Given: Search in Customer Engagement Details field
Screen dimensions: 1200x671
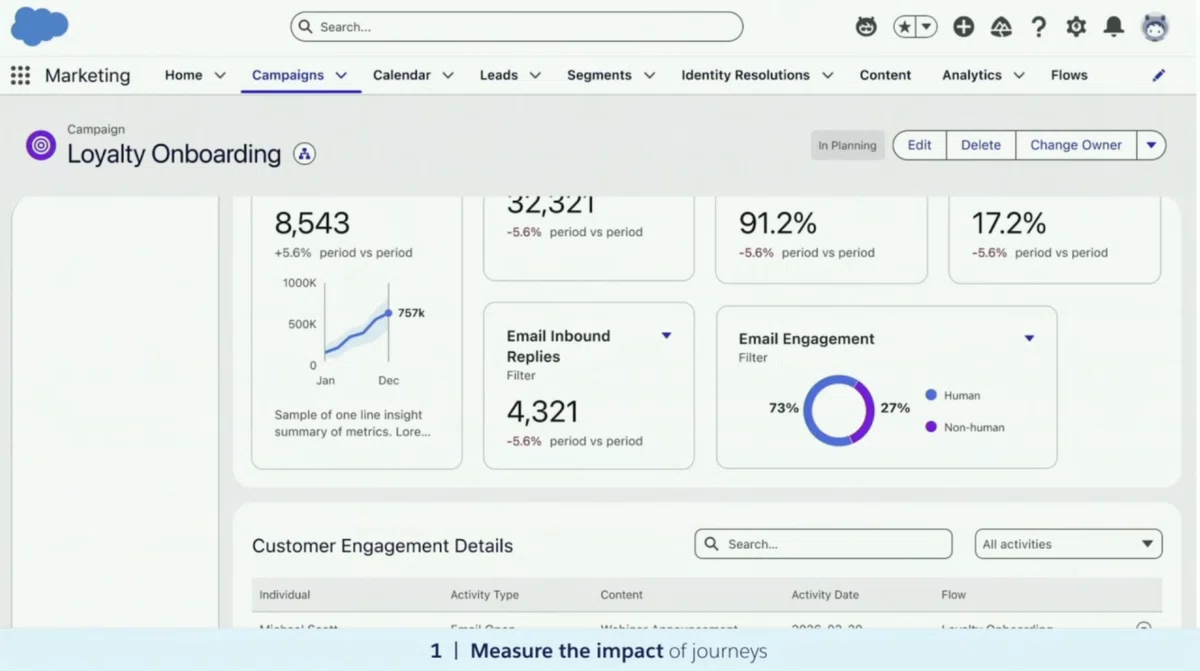Looking at the screenshot, I should [x=823, y=544].
